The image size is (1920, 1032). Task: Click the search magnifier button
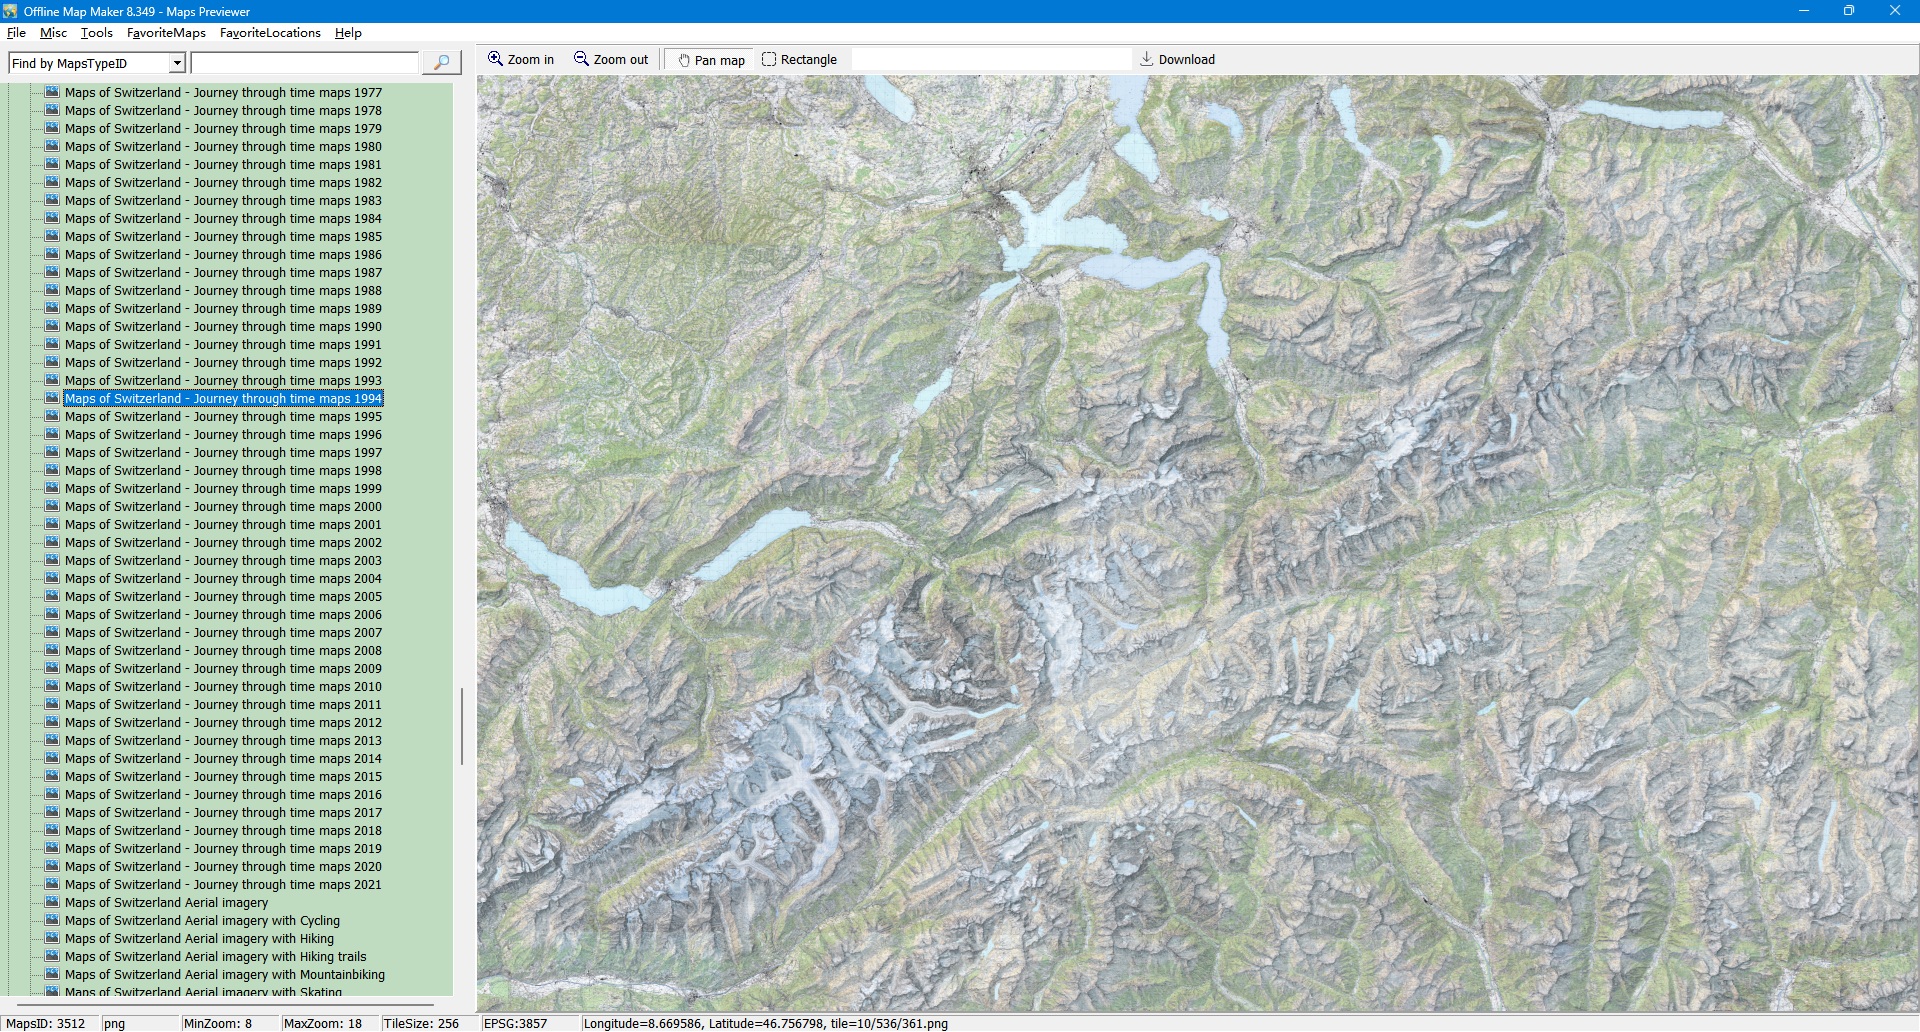pyautogui.click(x=441, y=63)
